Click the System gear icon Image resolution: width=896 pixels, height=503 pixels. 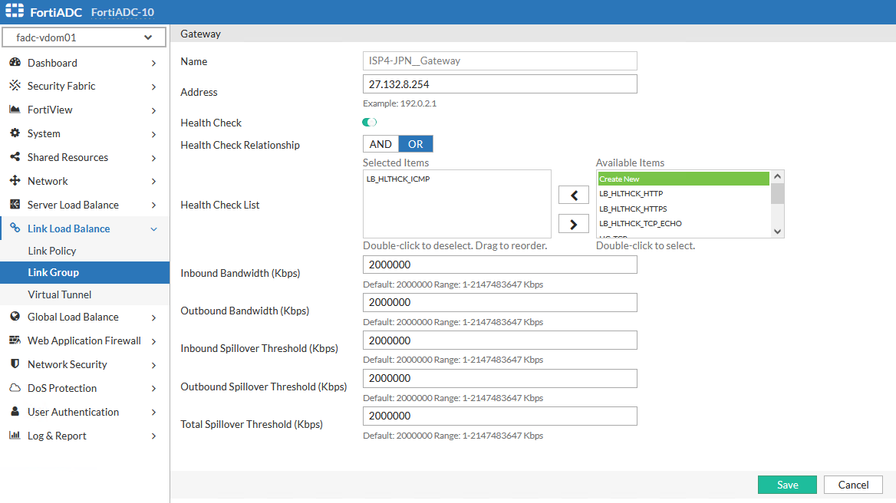click(x=15, y=133)
